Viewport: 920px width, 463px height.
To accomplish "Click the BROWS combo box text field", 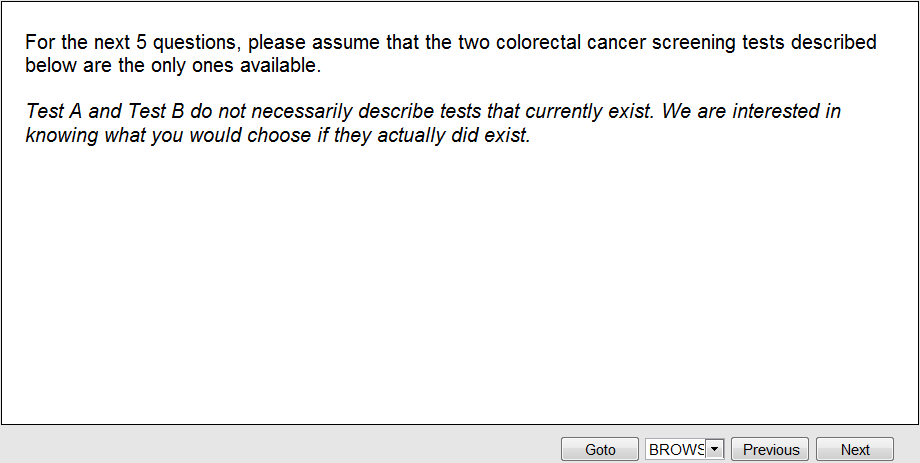I will tap(676, 450).
